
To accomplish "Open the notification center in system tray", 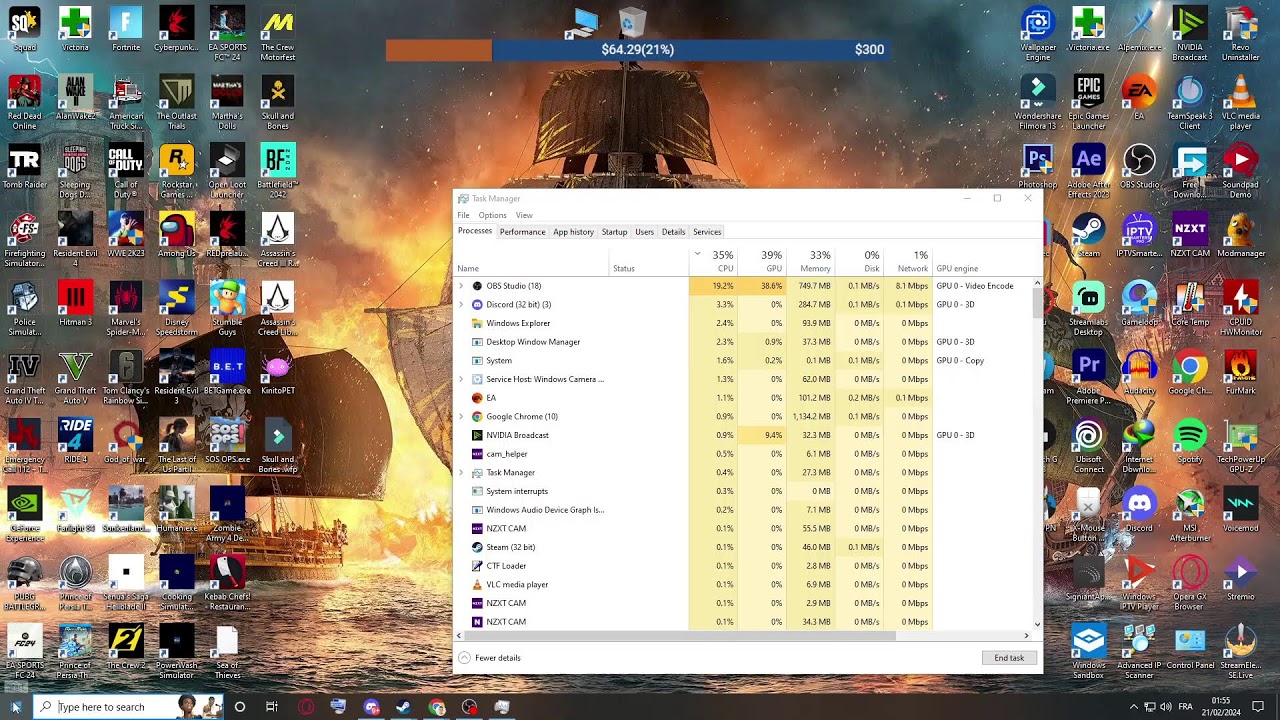I will pos(1258,707).
